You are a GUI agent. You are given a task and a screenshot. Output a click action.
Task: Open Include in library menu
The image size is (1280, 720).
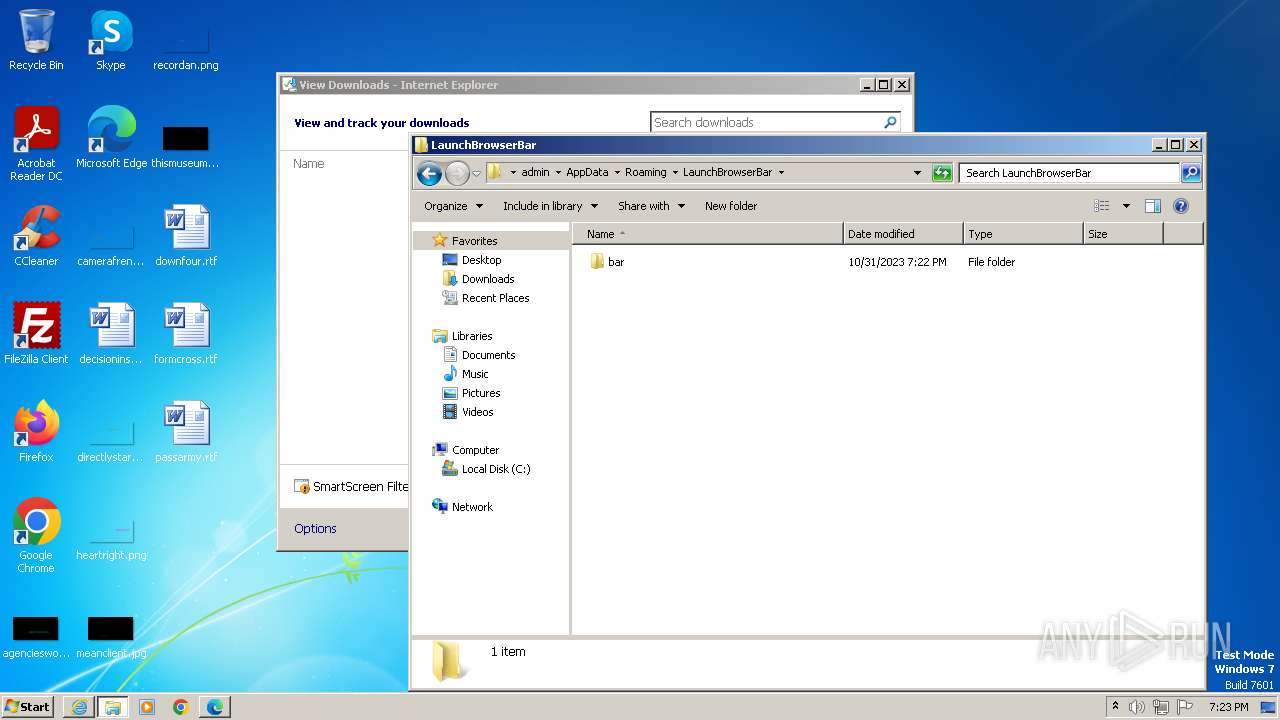click(x=550, y=206)
